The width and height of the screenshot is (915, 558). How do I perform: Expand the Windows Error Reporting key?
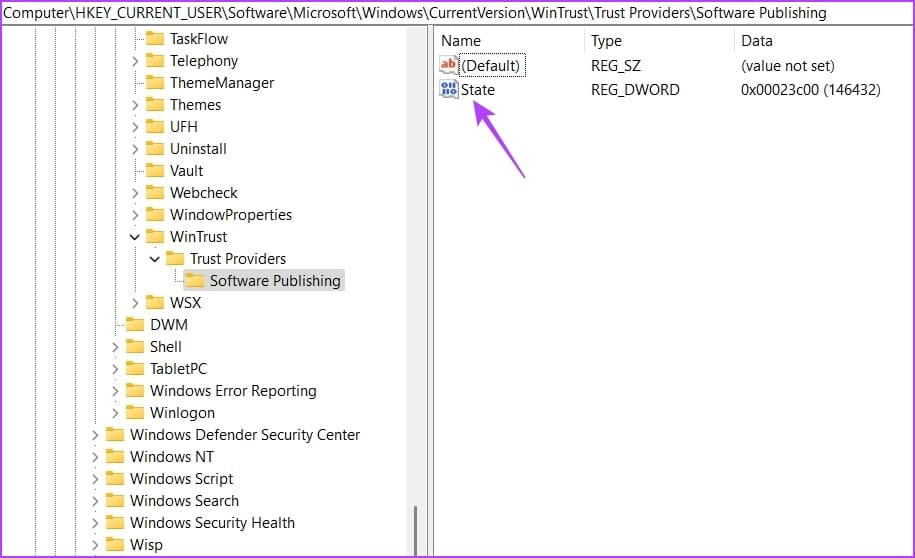[x=115, y=390]
